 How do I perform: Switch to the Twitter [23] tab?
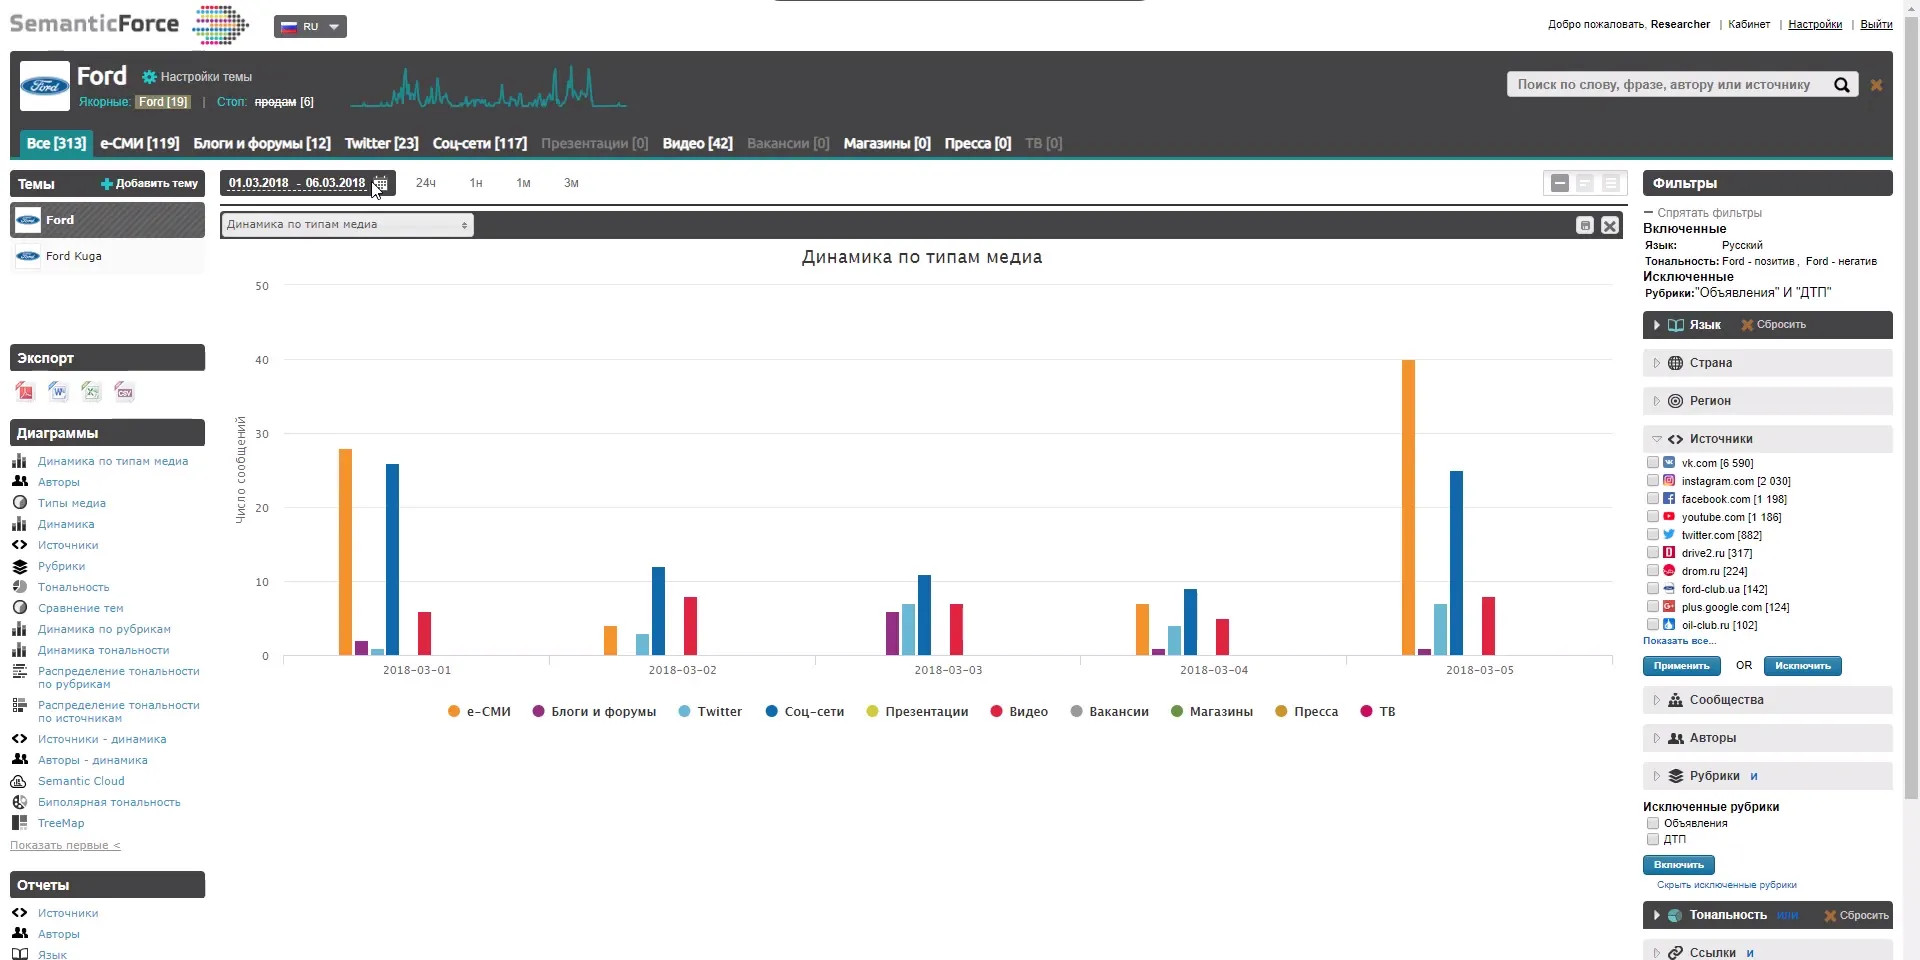pos(381,144)
